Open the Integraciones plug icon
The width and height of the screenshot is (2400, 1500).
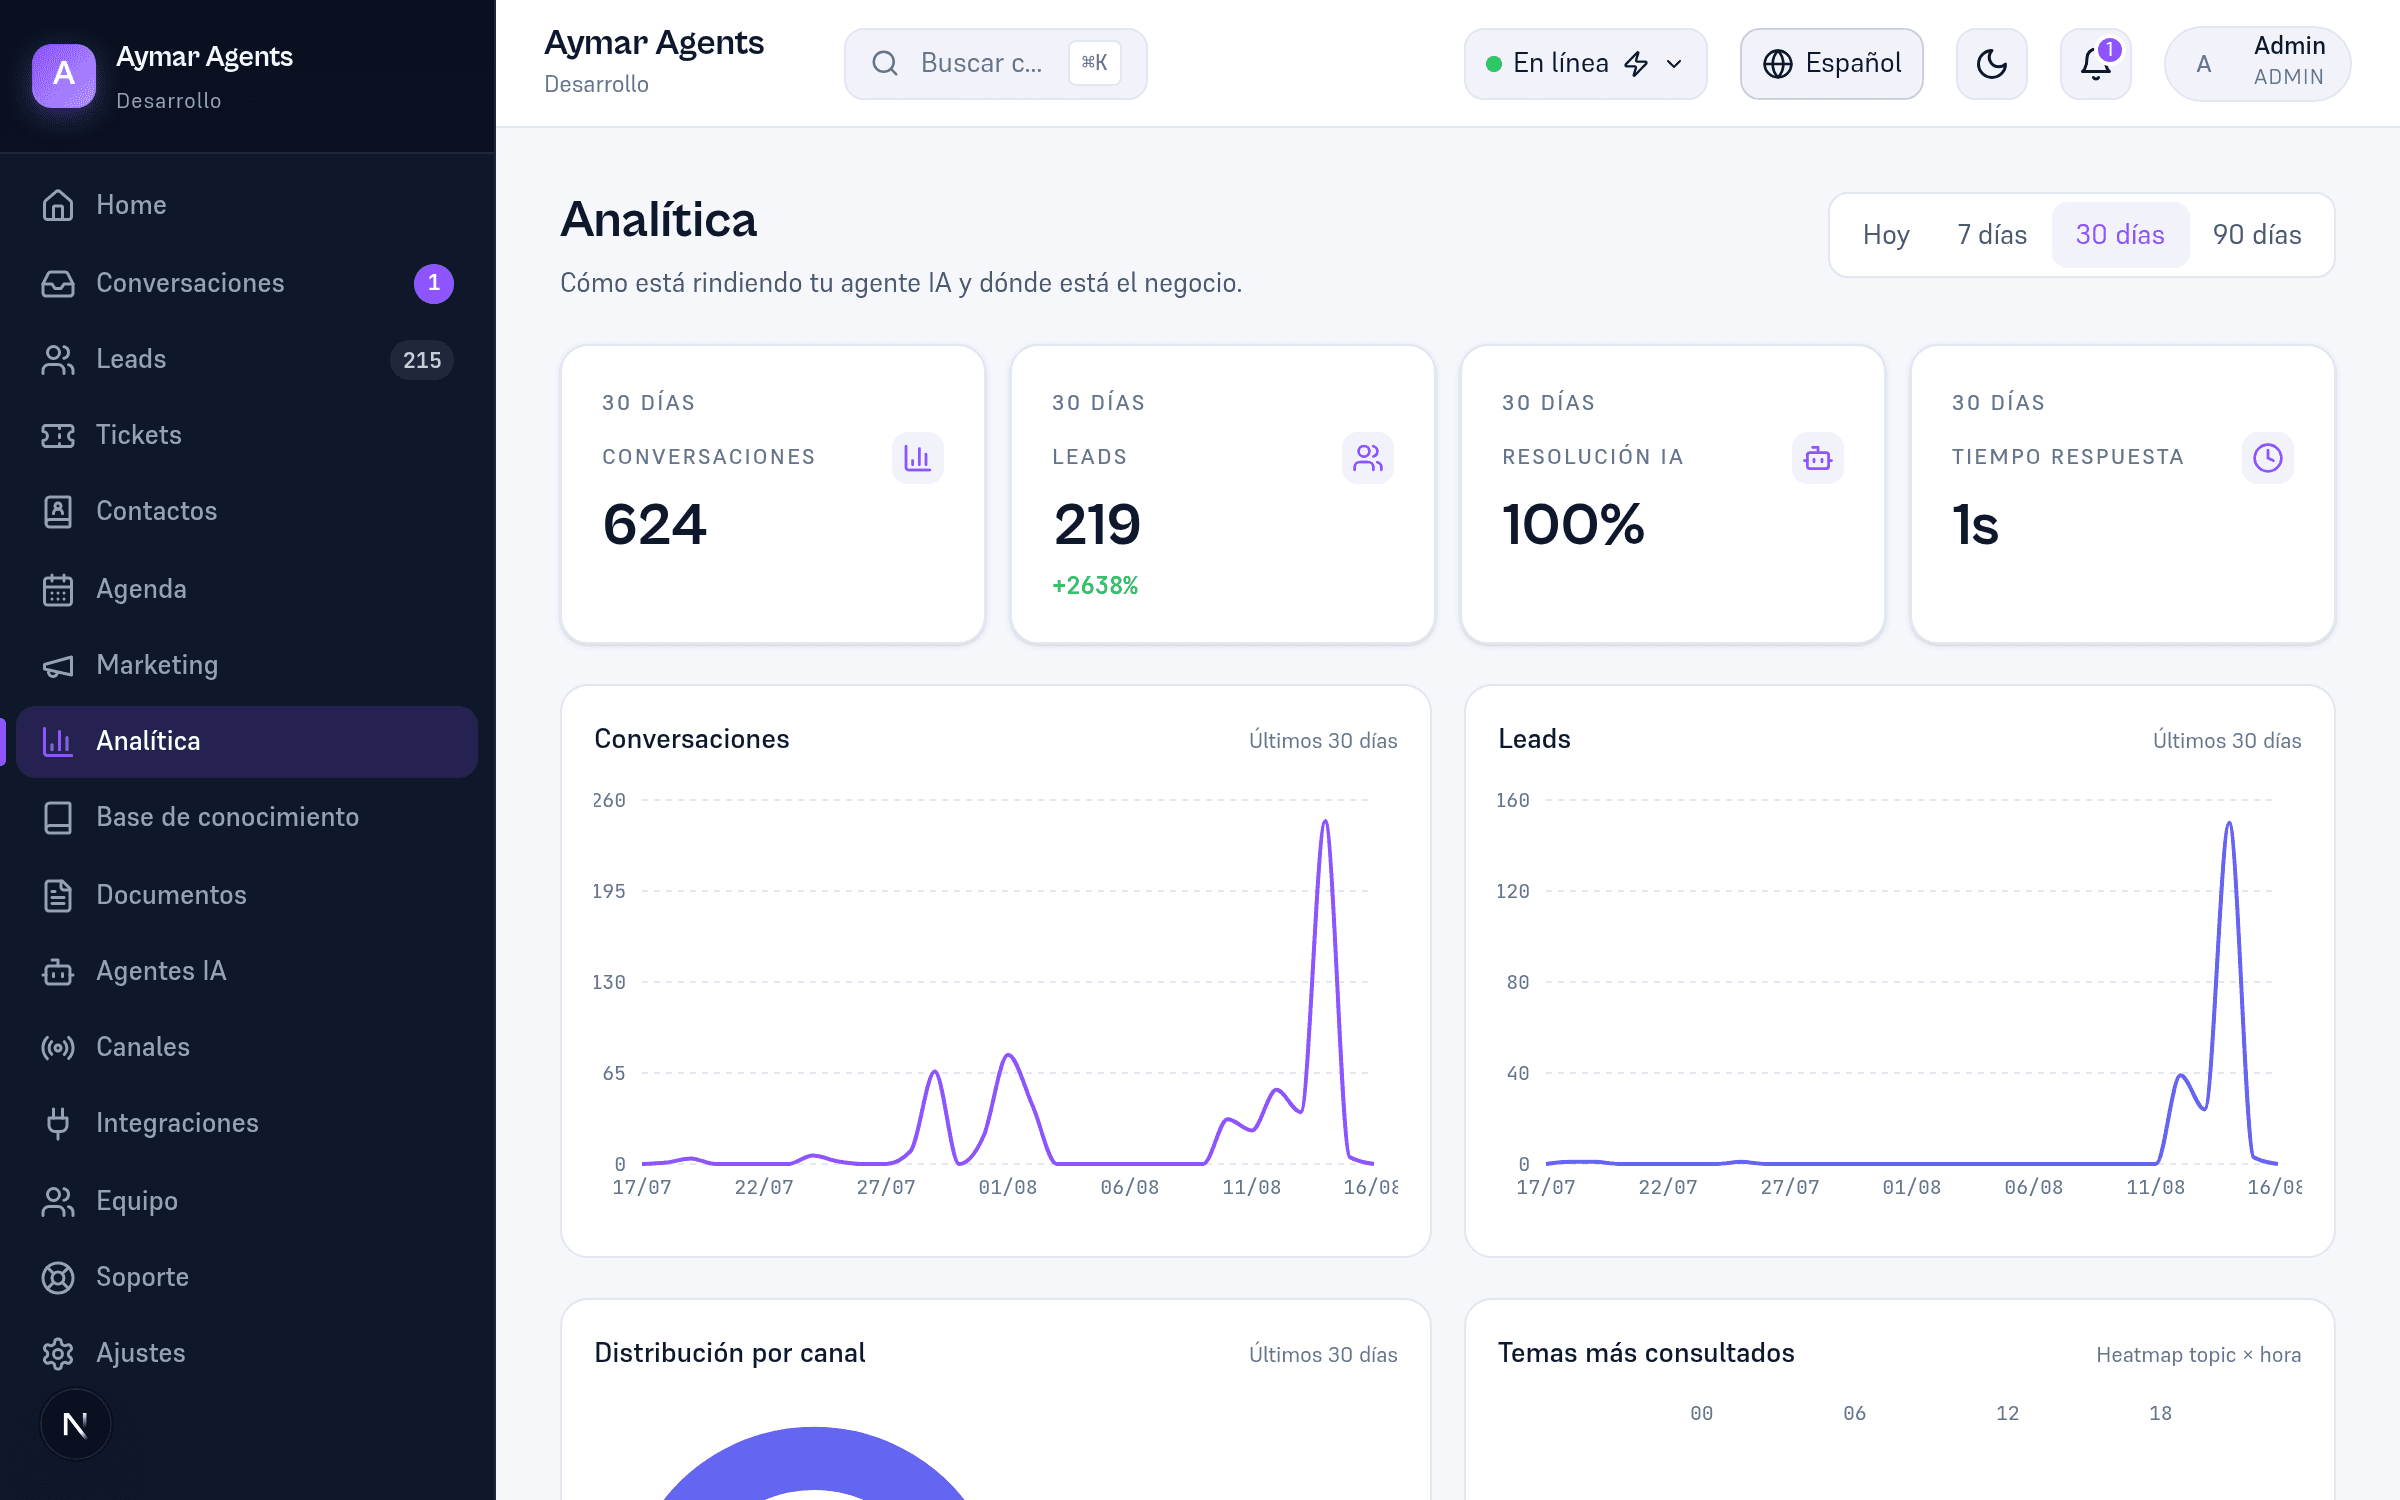click(58, 1123)
